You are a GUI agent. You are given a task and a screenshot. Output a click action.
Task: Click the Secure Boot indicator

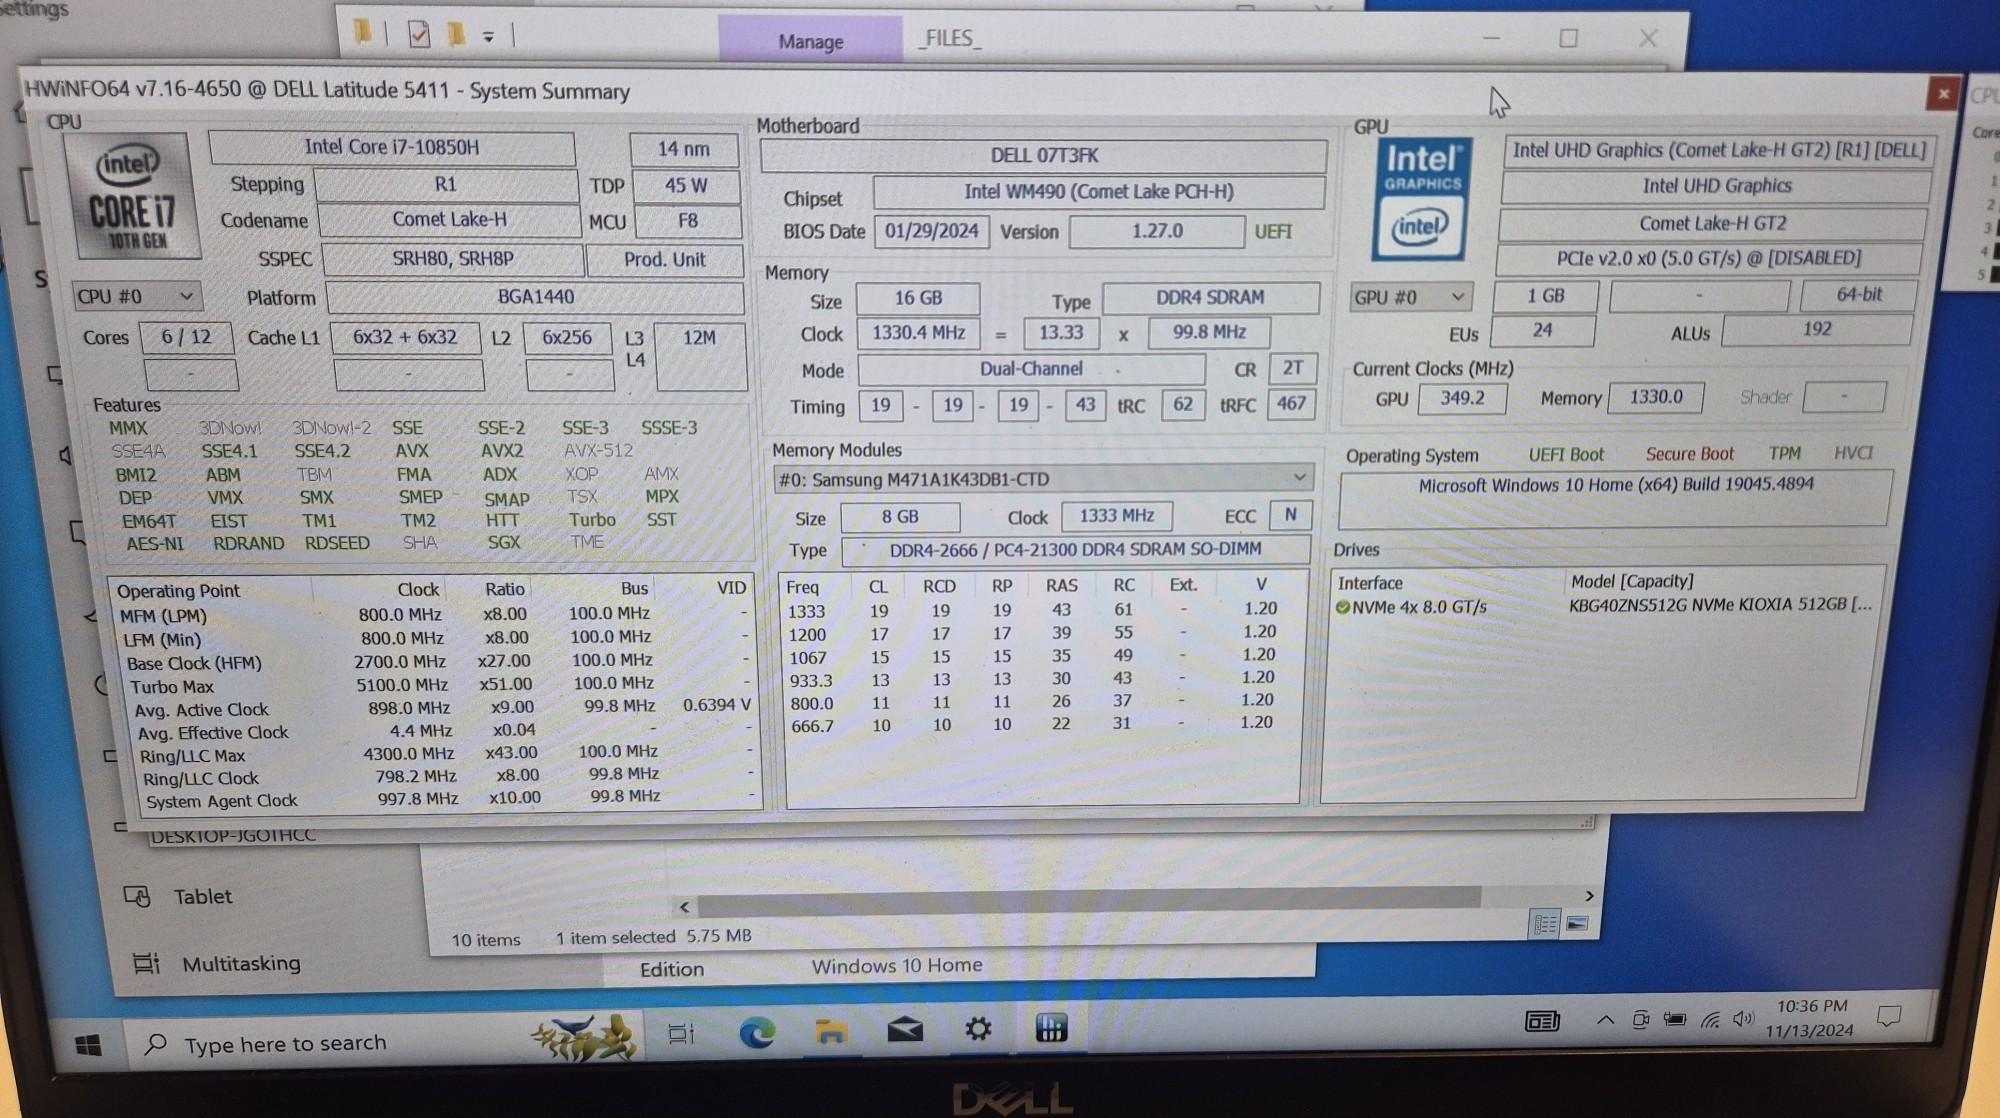1689,454
